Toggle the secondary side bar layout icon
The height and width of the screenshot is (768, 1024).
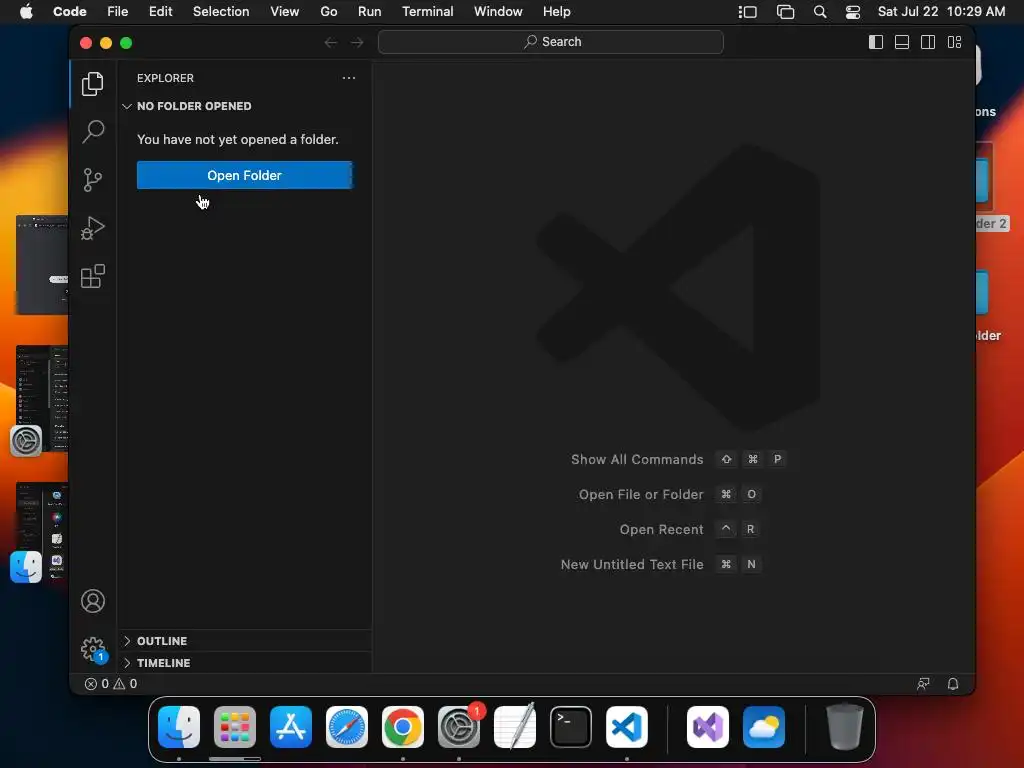(927, 42)
